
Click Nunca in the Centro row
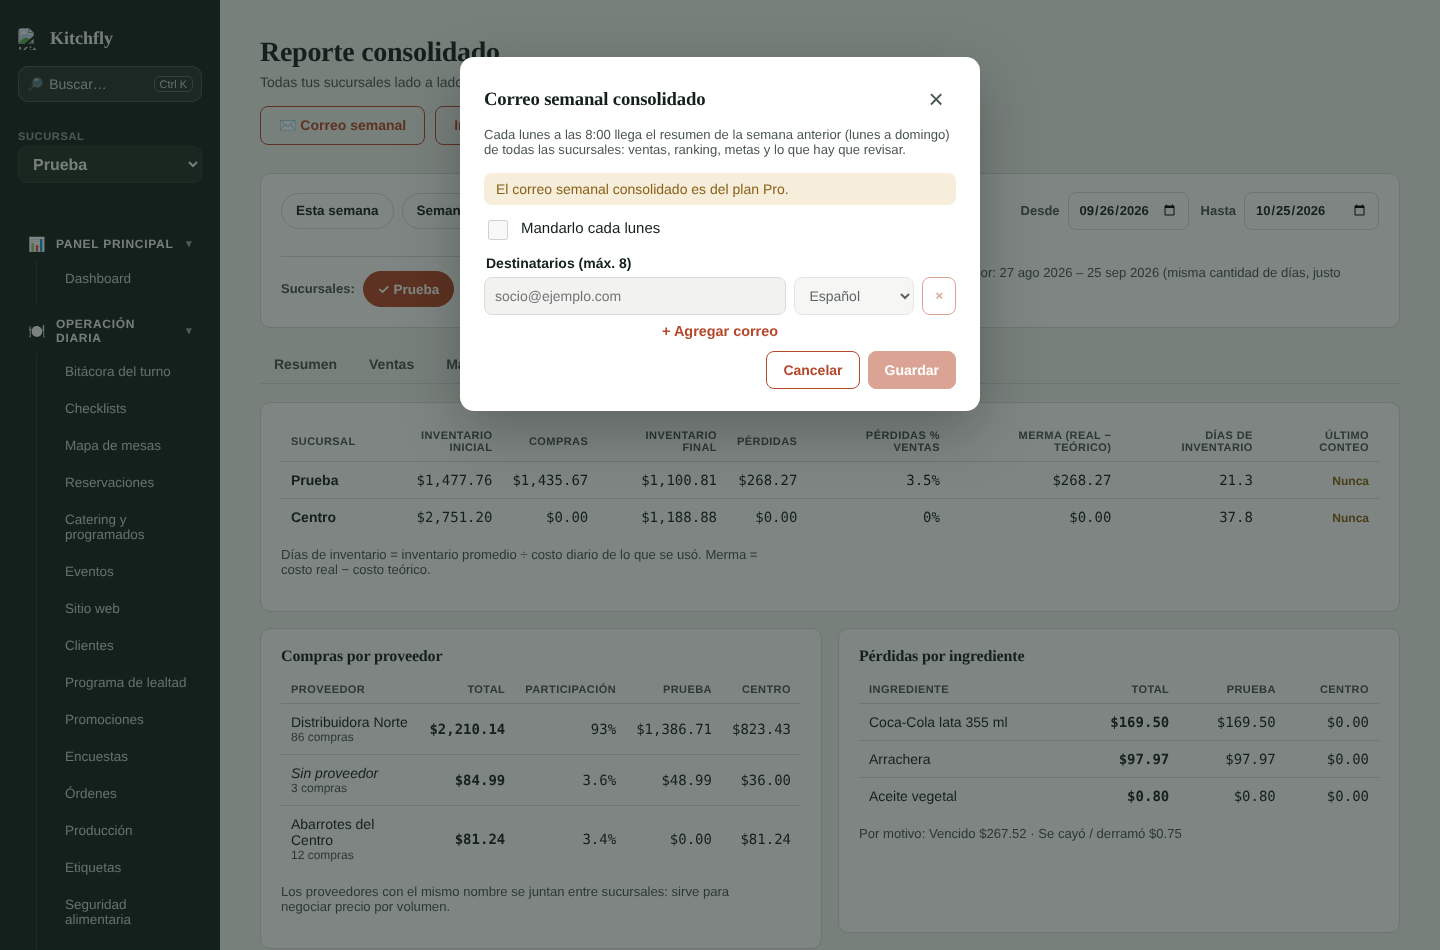[1350, 518]
